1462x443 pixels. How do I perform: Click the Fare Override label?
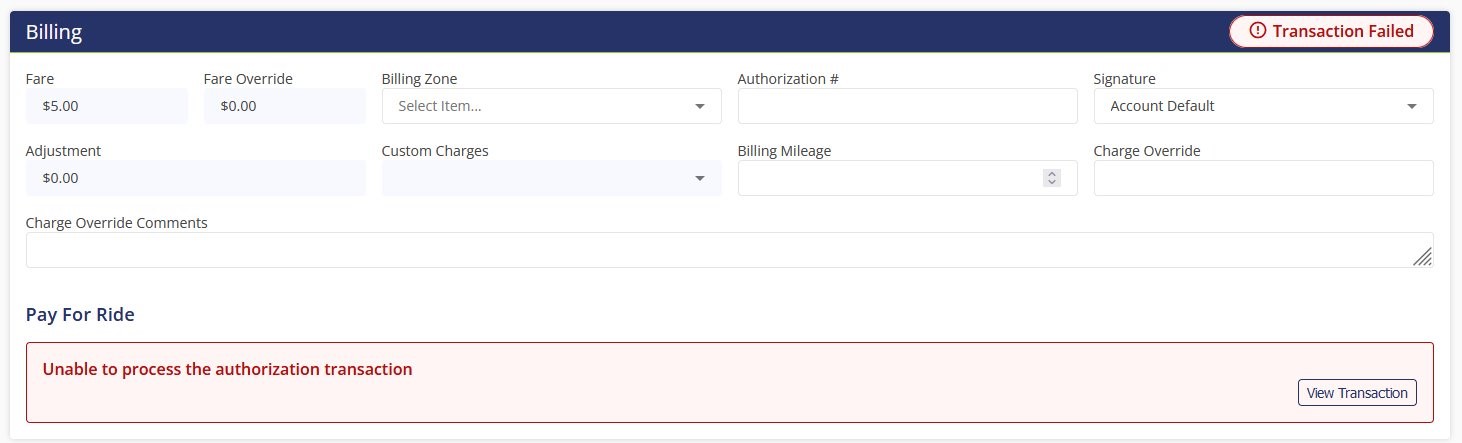point(248,79)
